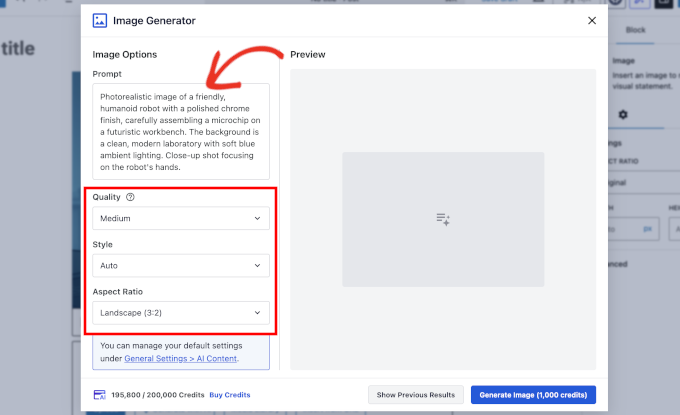Click the credits card icon in footer
The height and width of the screenshot is (415, 680).
99,395
